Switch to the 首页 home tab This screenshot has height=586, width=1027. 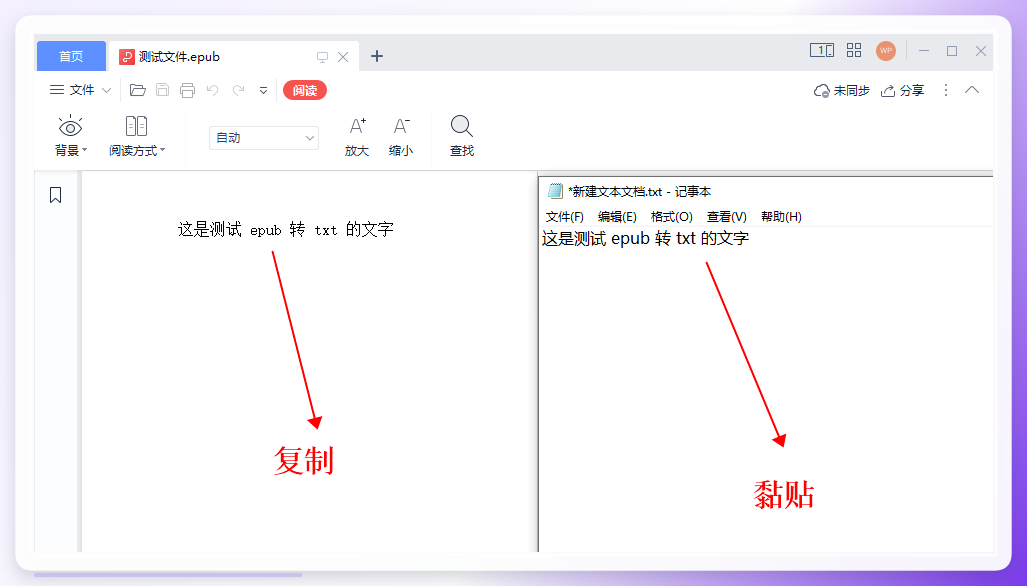pos(71,56)
